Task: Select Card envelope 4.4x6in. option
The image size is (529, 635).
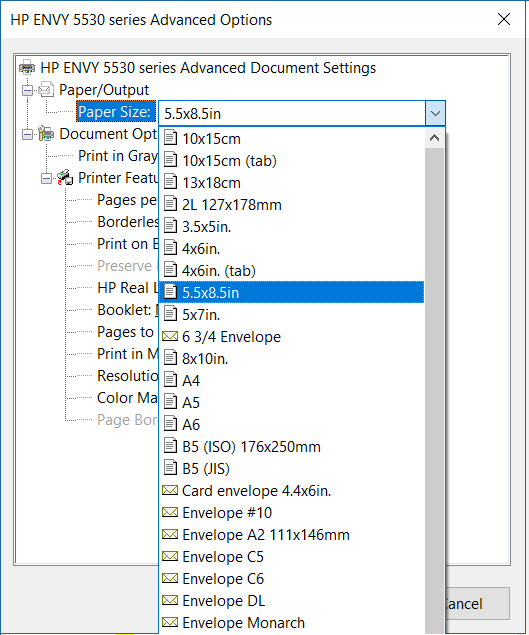Action: click(292, 490)
